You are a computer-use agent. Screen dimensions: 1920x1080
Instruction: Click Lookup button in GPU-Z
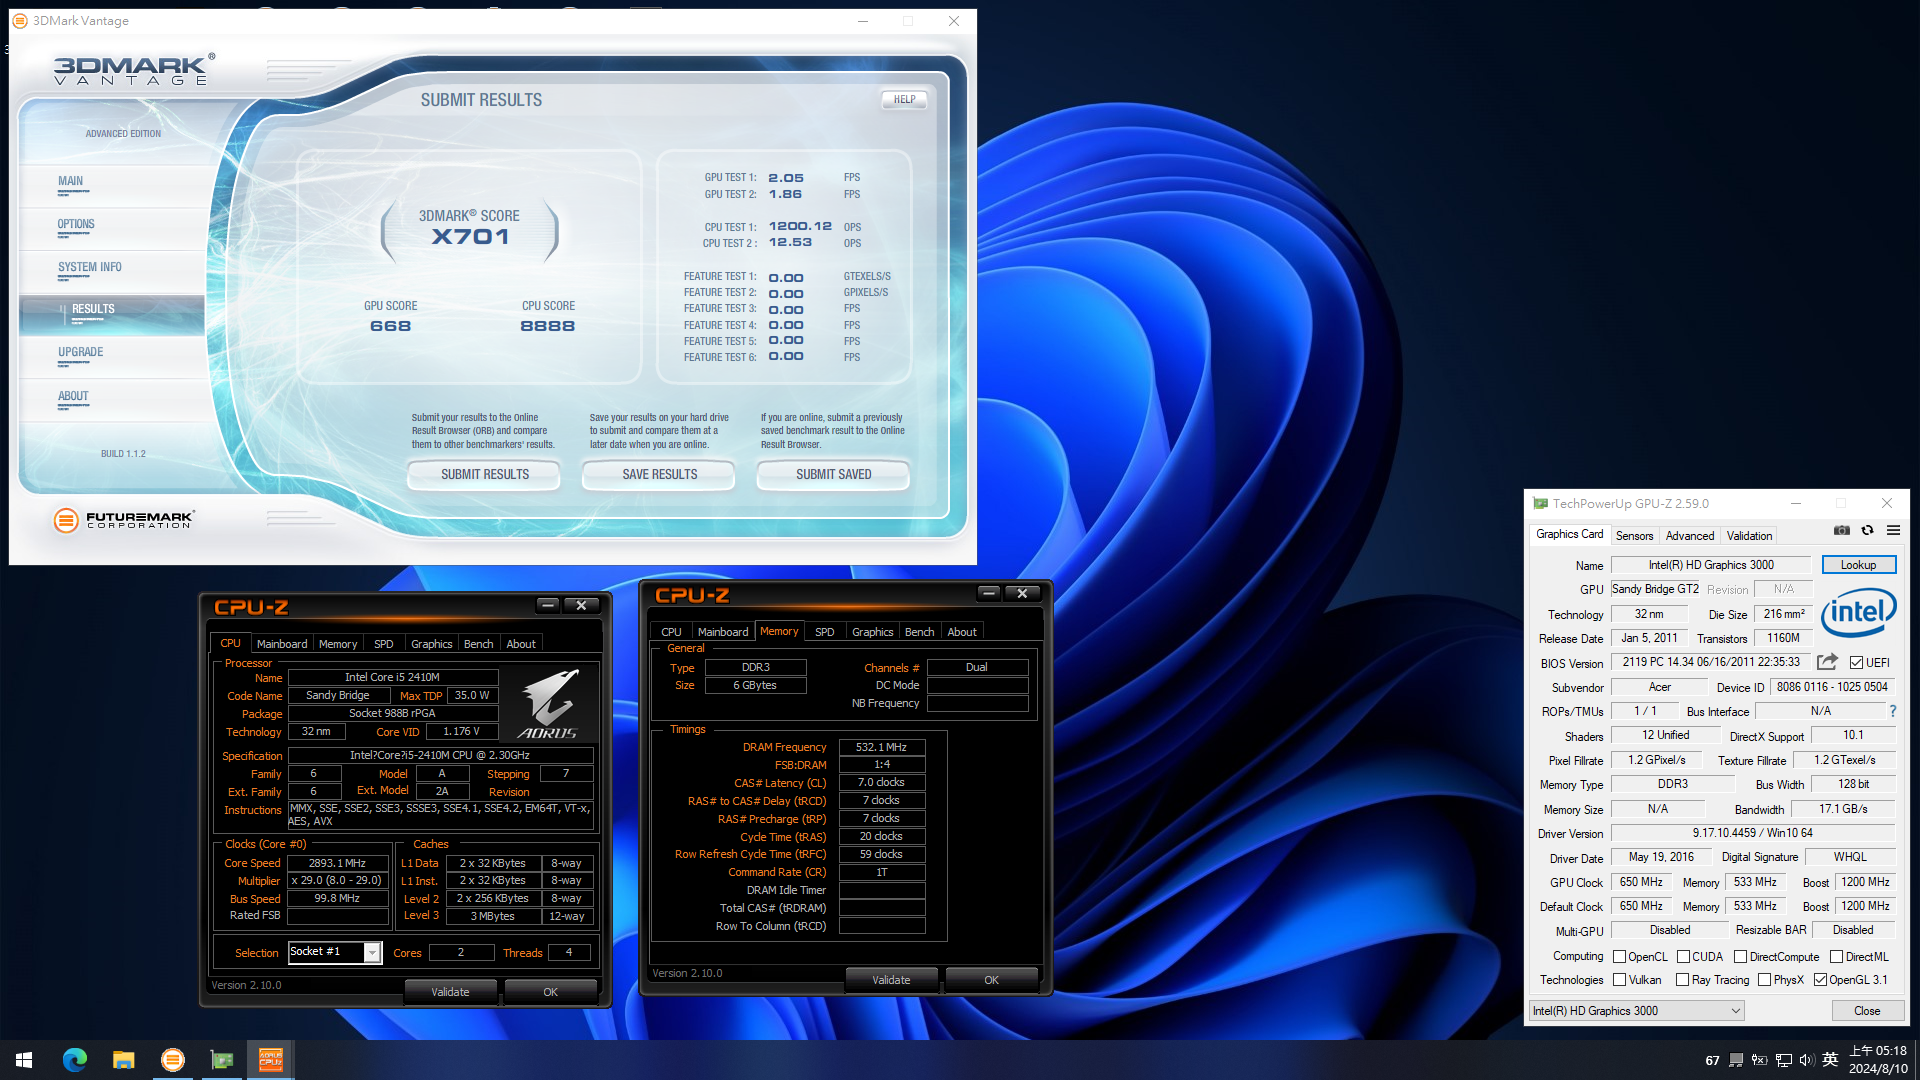[x=1858, y=565]
